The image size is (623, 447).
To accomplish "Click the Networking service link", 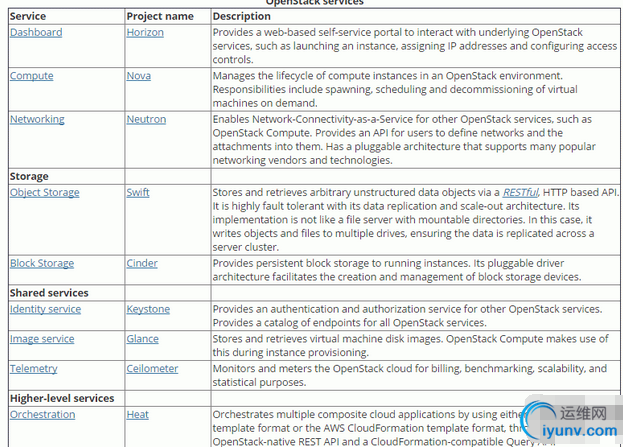I will [37, 120].
